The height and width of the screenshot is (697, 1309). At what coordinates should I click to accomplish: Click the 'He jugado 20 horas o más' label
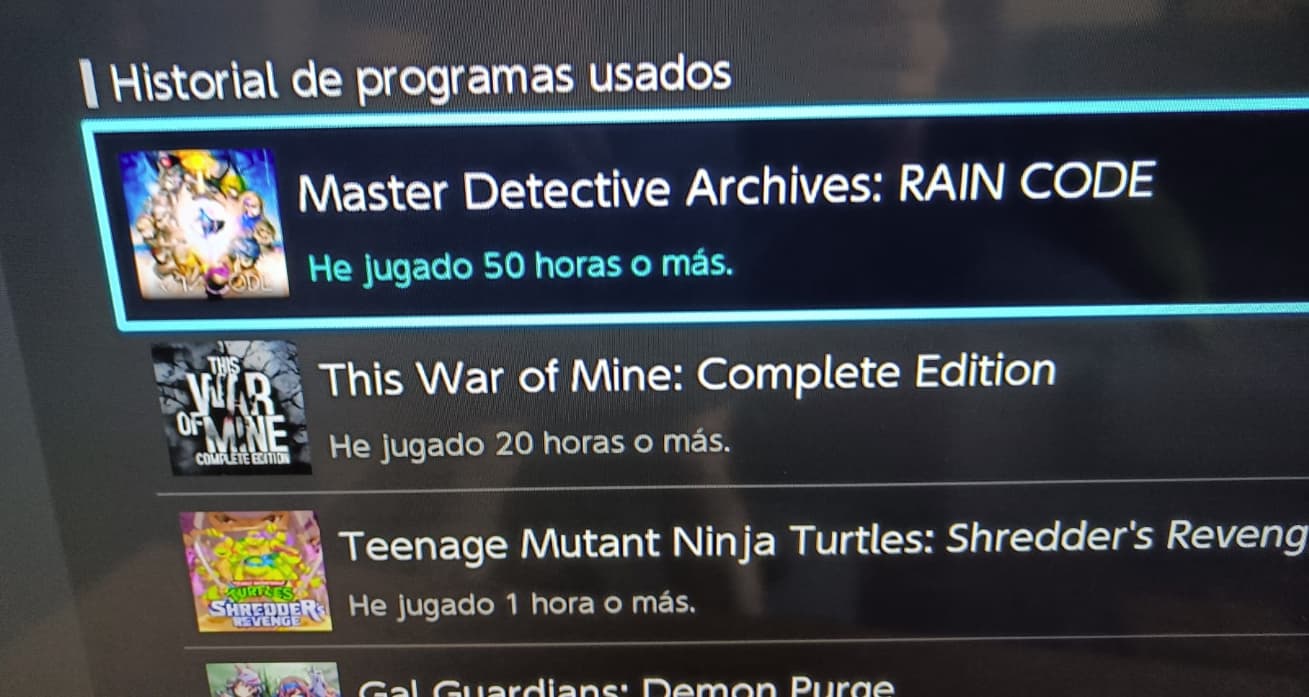click(x=529, y=443)
